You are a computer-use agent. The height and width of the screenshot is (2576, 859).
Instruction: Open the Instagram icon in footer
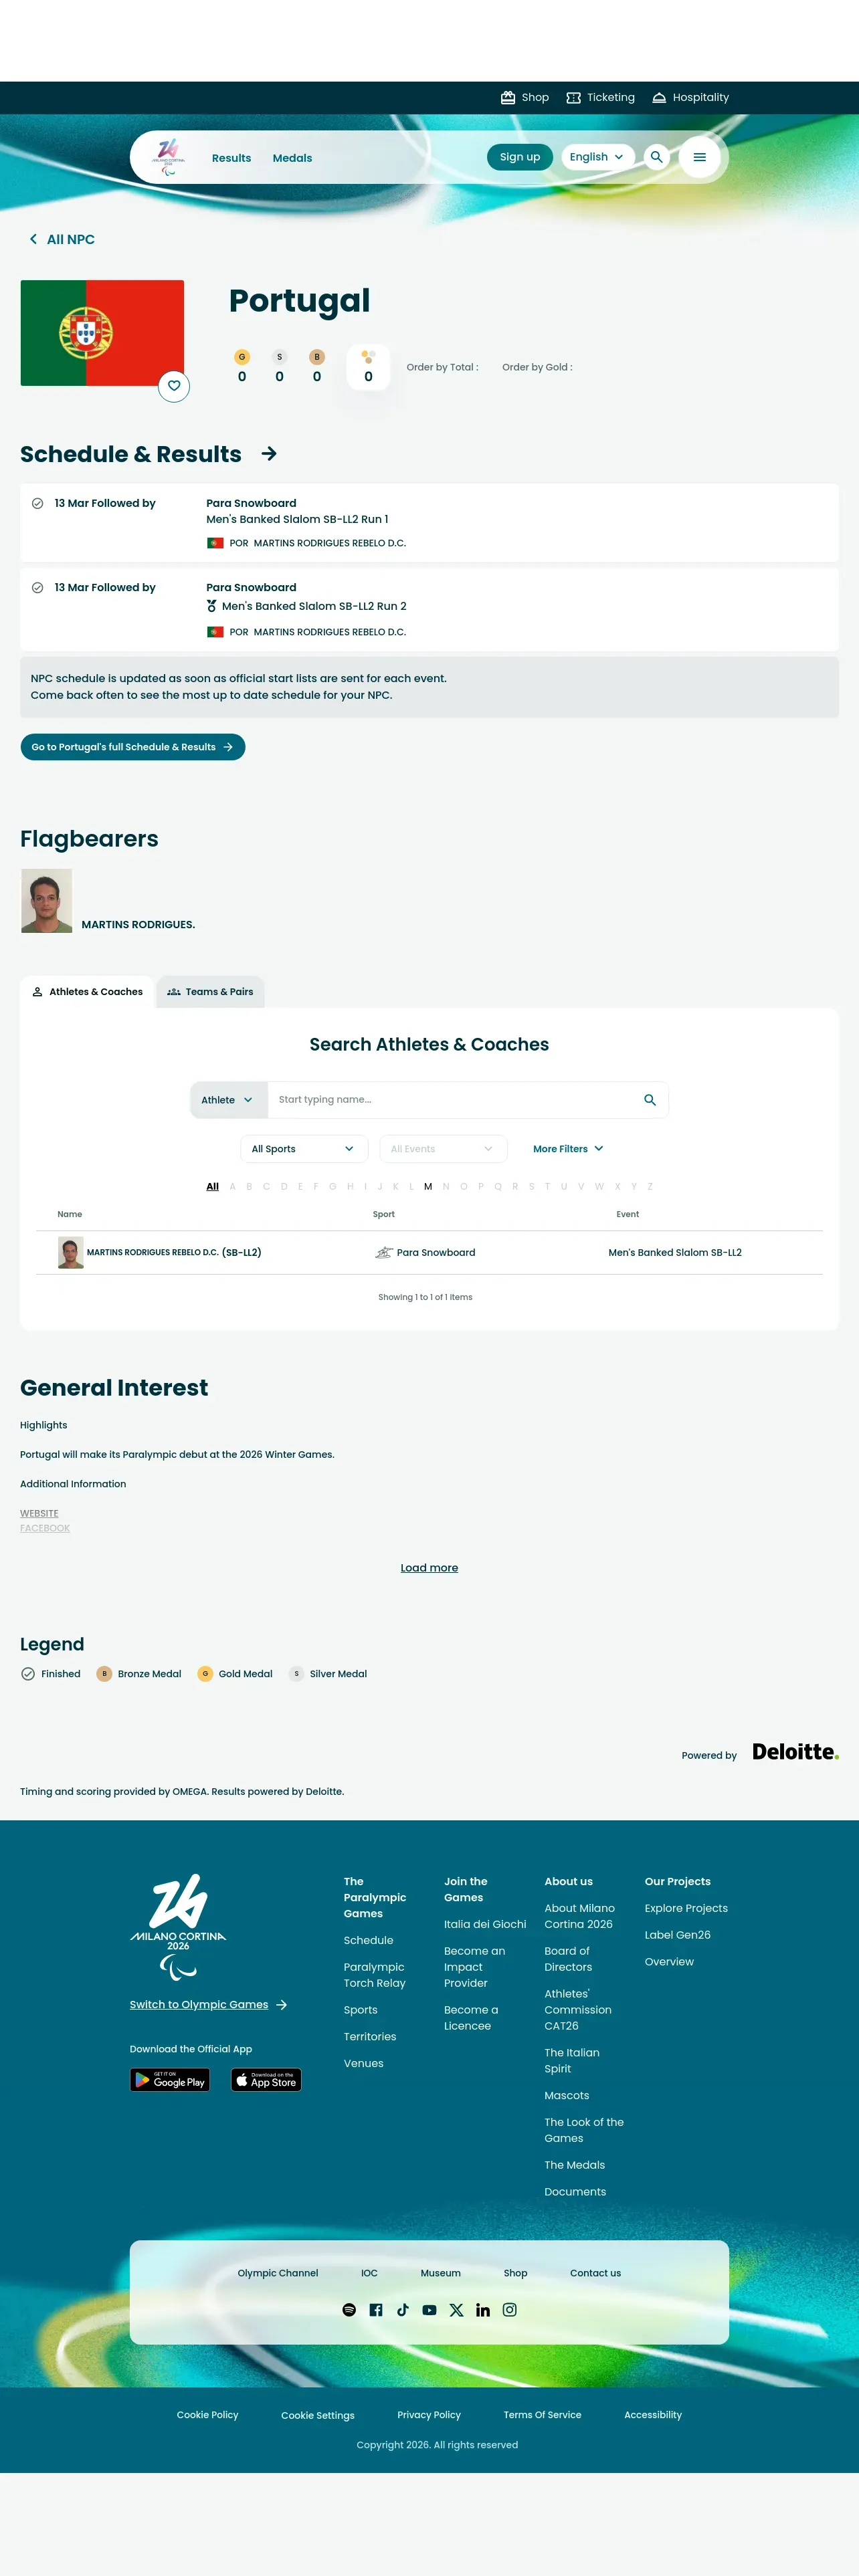pos(510,2309)
